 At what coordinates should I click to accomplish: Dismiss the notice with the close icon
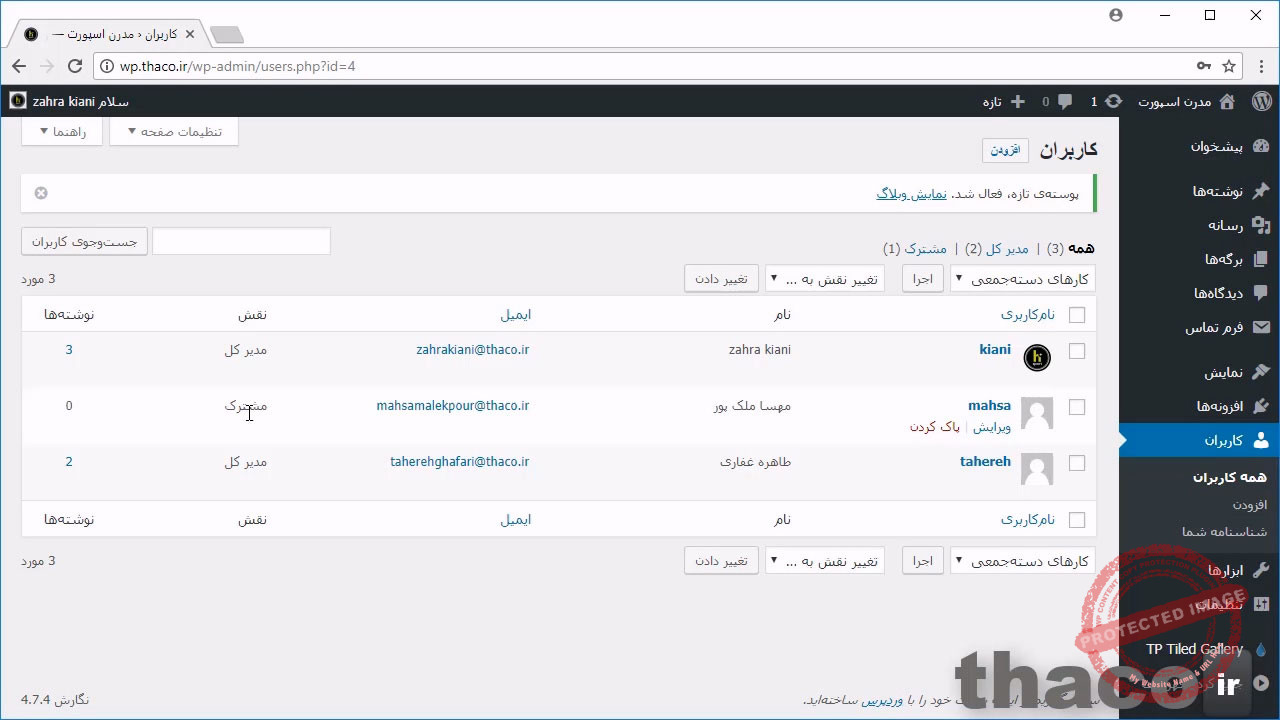(41, 193)
